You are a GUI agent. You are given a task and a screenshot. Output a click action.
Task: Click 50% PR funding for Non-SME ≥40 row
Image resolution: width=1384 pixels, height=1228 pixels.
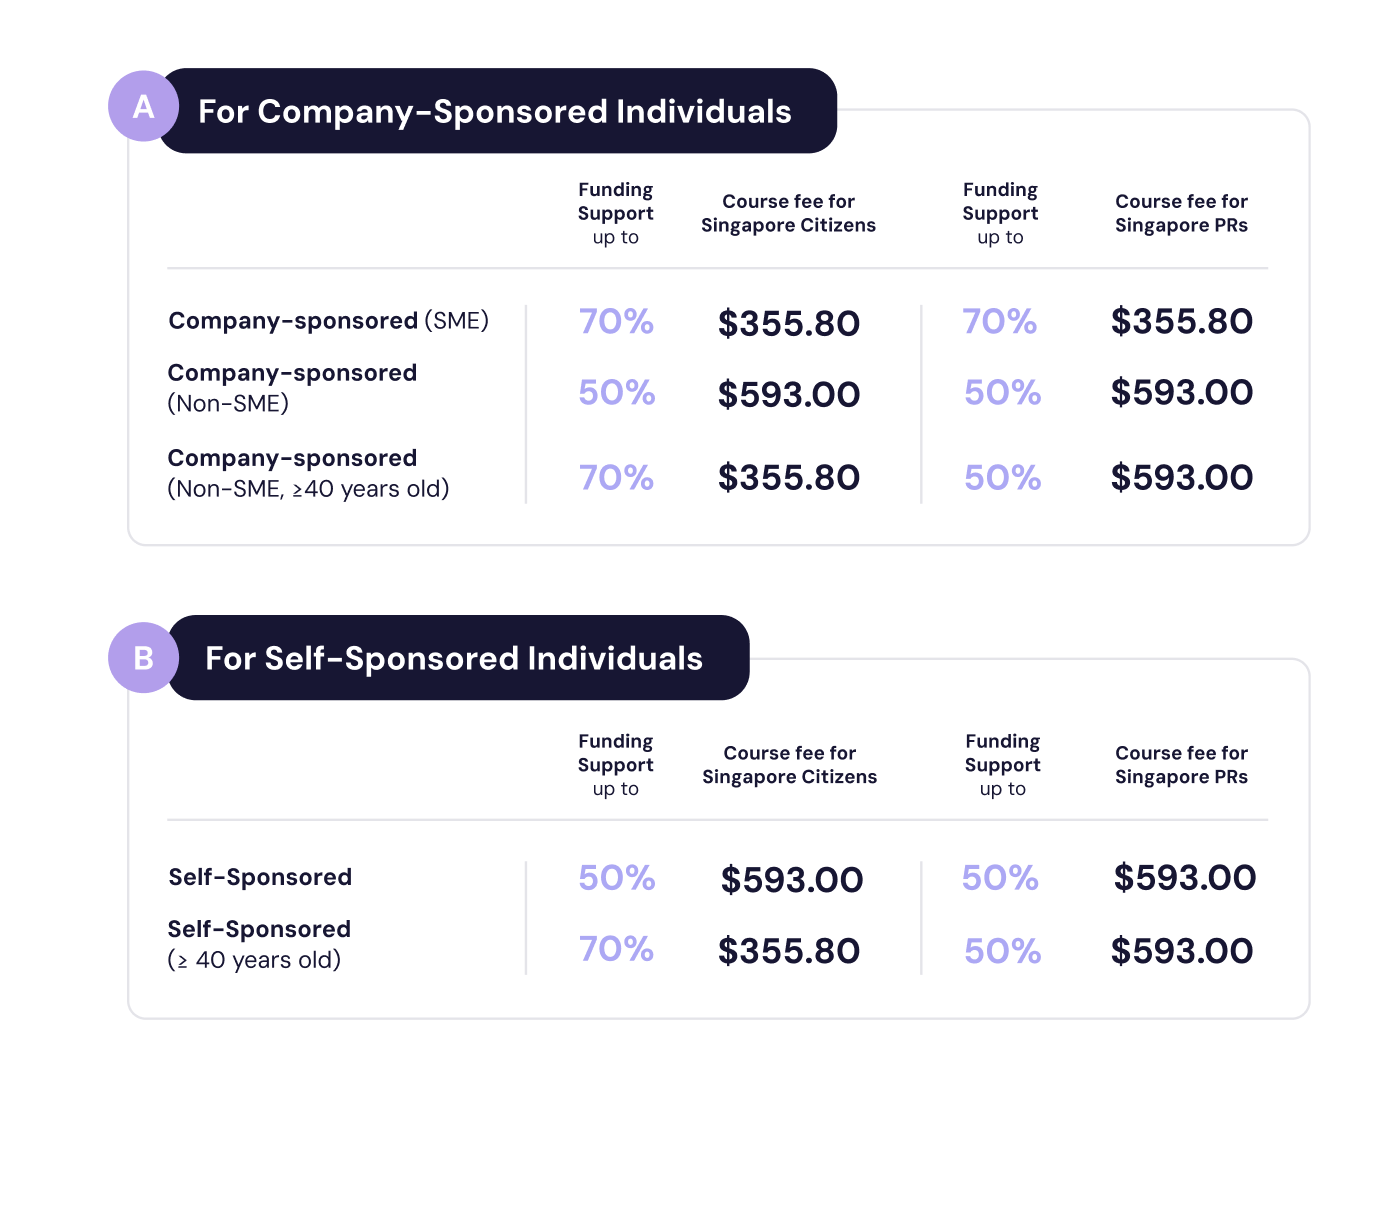[x=1002, y=477]
